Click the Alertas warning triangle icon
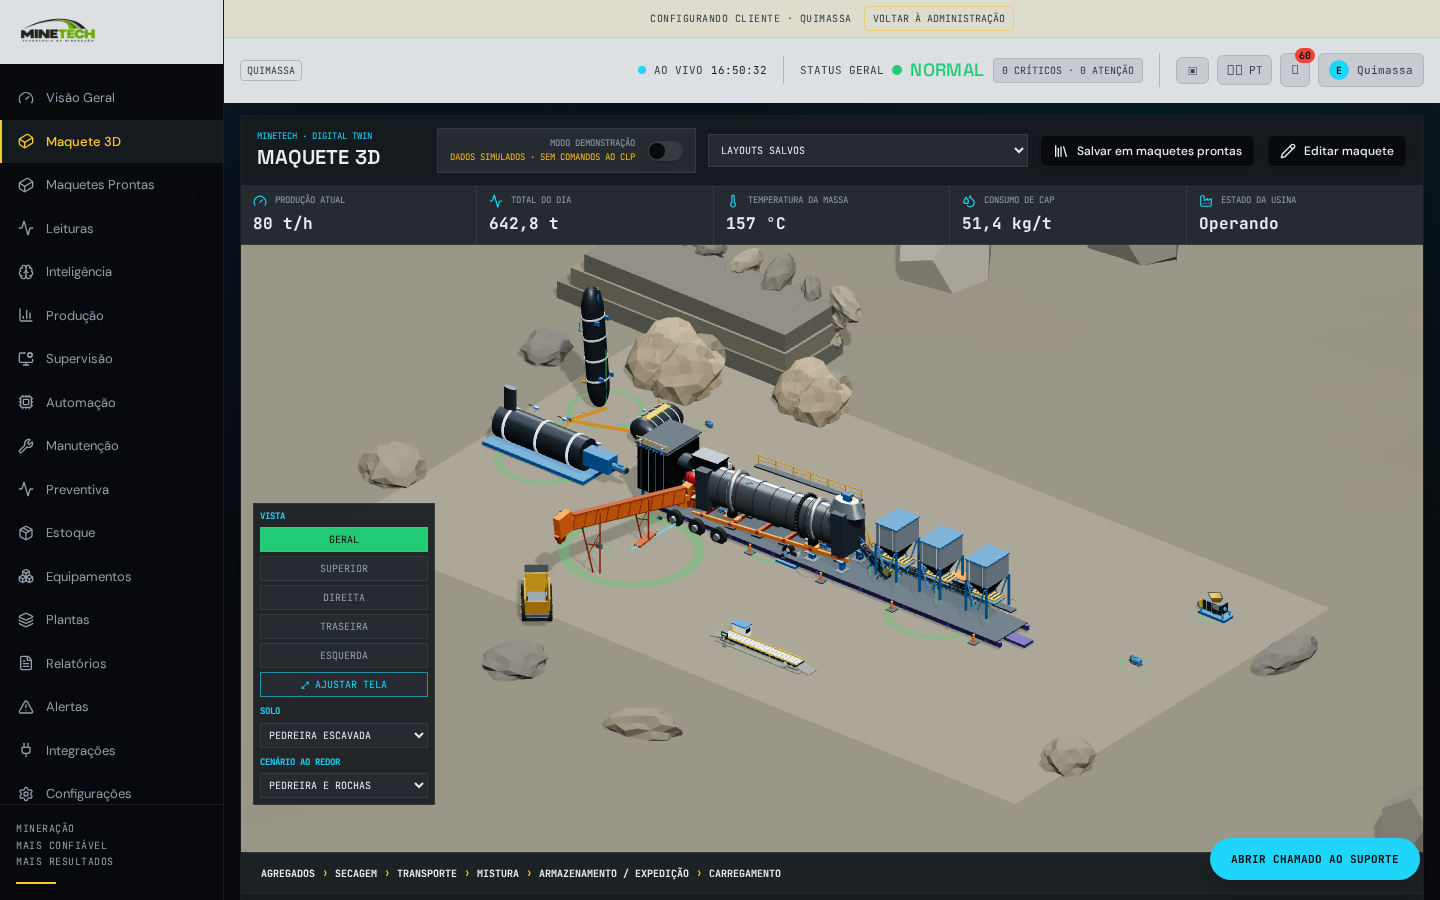This screenshot has height=900, width=1440. point(26,707)
